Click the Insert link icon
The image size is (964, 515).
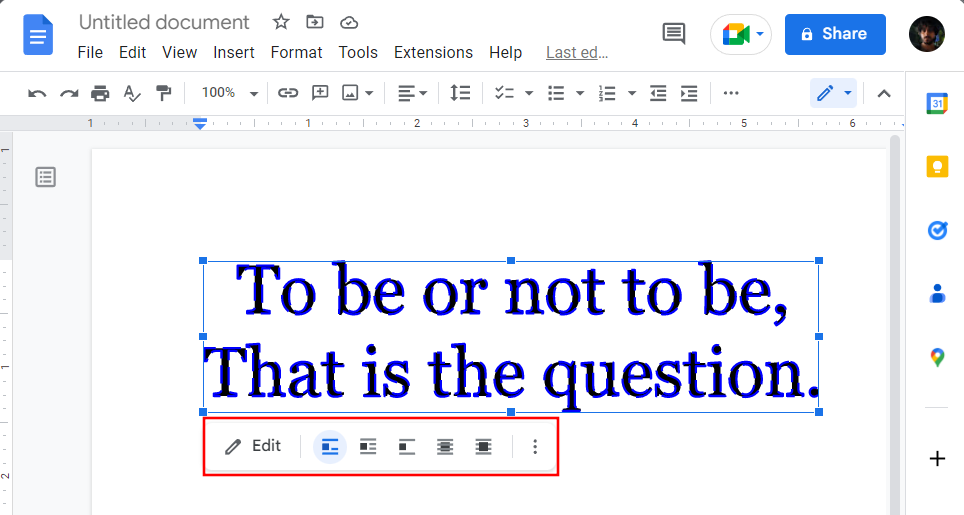[288, 93]
